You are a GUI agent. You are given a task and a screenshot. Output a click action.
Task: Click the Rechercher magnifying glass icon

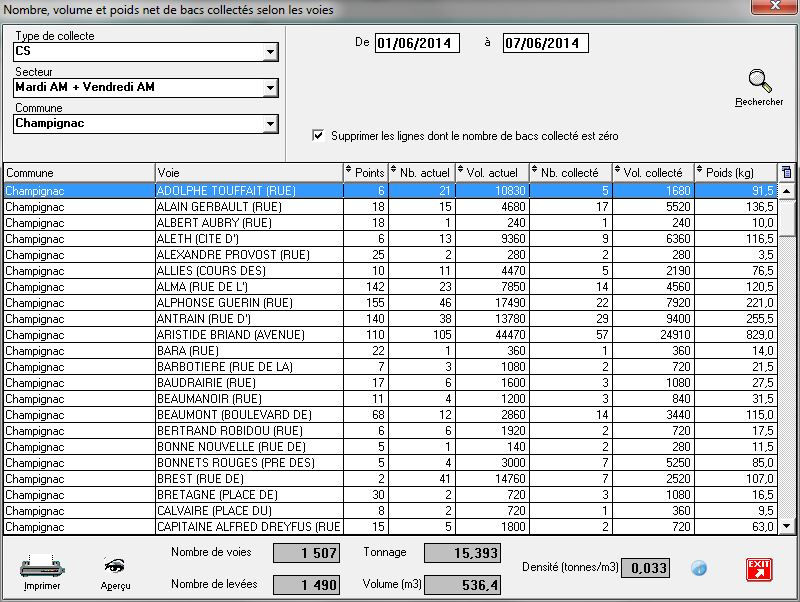pos(759,81)
